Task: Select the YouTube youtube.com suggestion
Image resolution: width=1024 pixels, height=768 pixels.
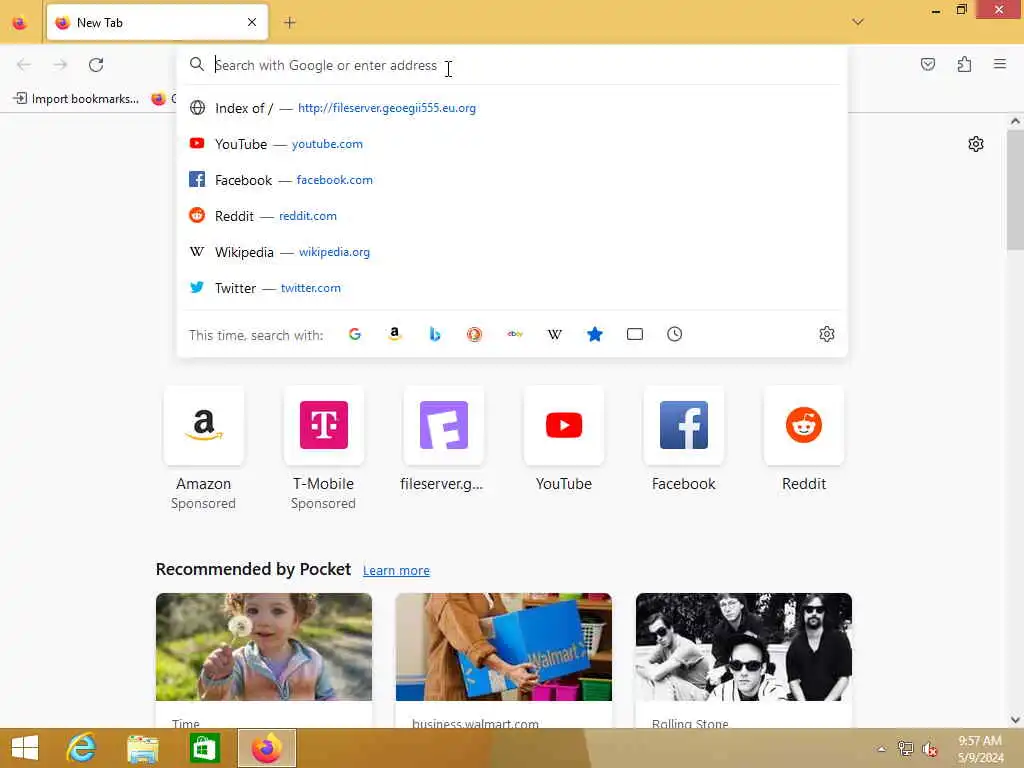Action: pos(512,144)
